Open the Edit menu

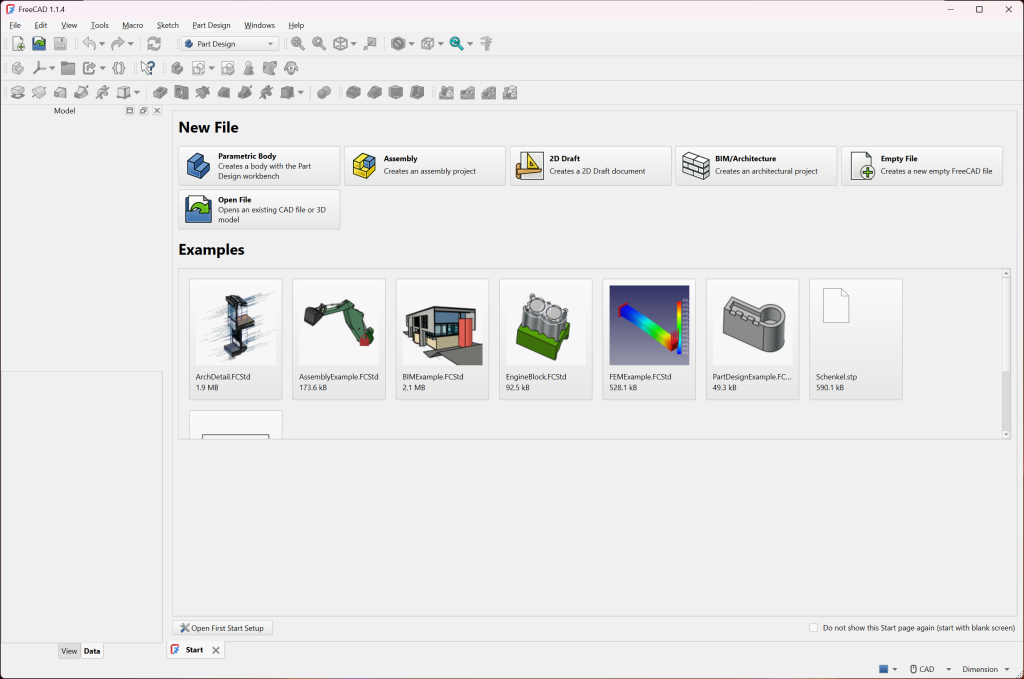[x=40, y=25]
